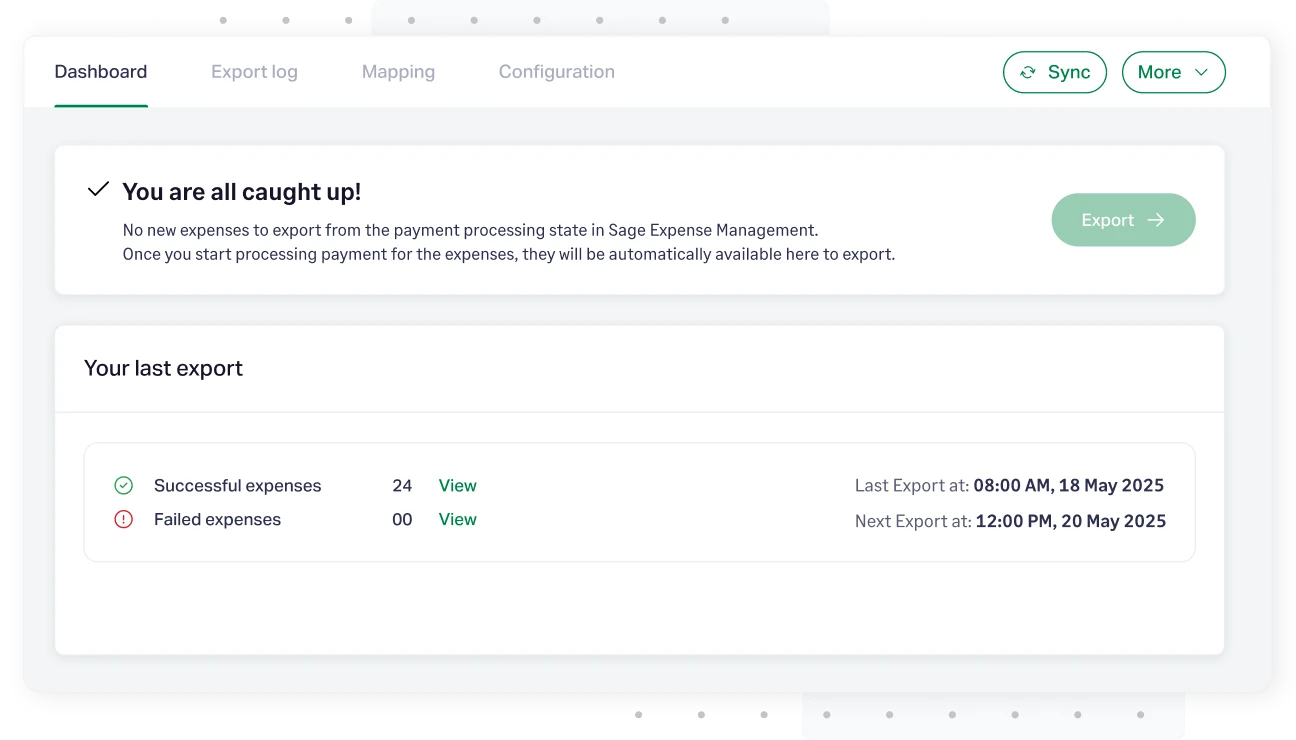Click the green checkmark beside Successful expenses

[123, 485]
